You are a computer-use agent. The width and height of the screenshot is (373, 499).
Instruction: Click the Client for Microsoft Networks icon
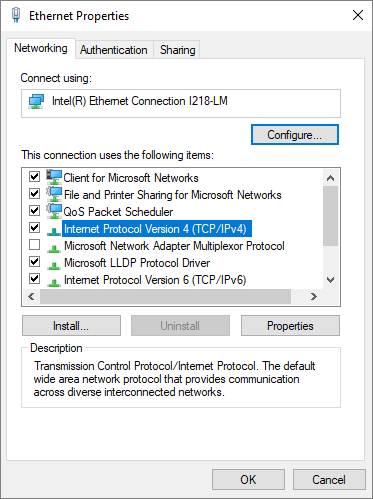point(54,177)
